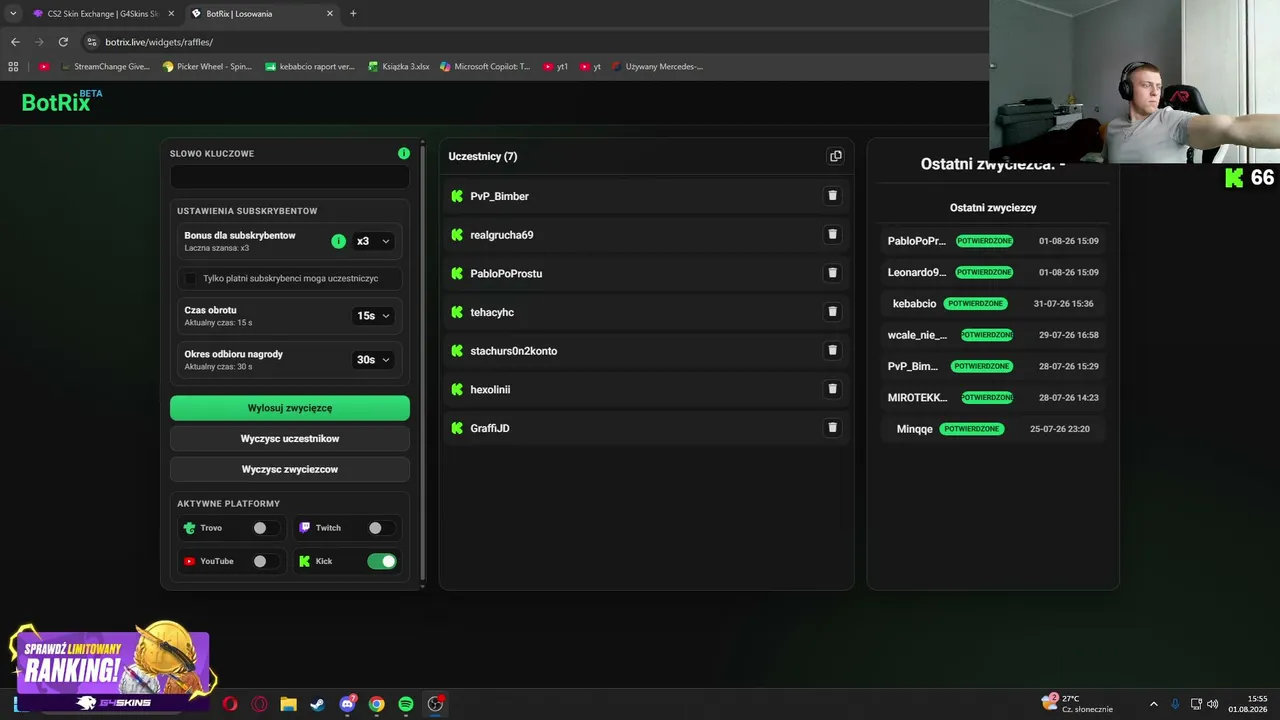Remove stachurs0n2konto via trash icon

point(832,350)
